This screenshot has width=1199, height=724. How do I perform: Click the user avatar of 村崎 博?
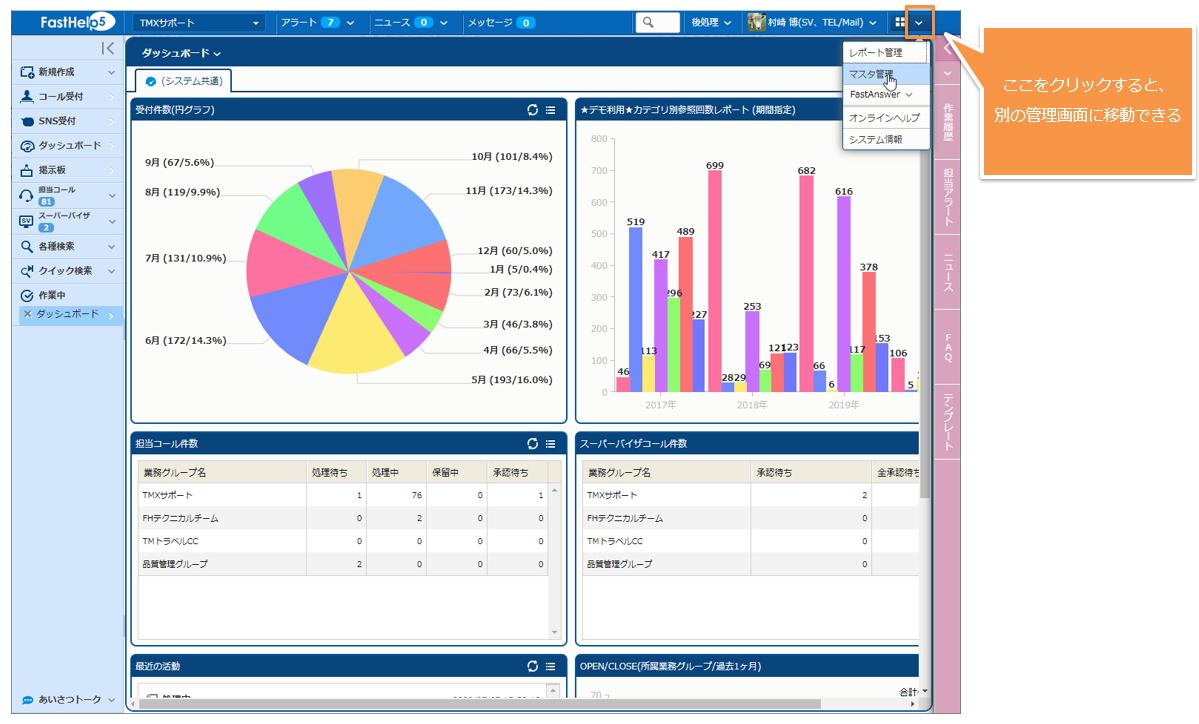(x=757, y=22)
